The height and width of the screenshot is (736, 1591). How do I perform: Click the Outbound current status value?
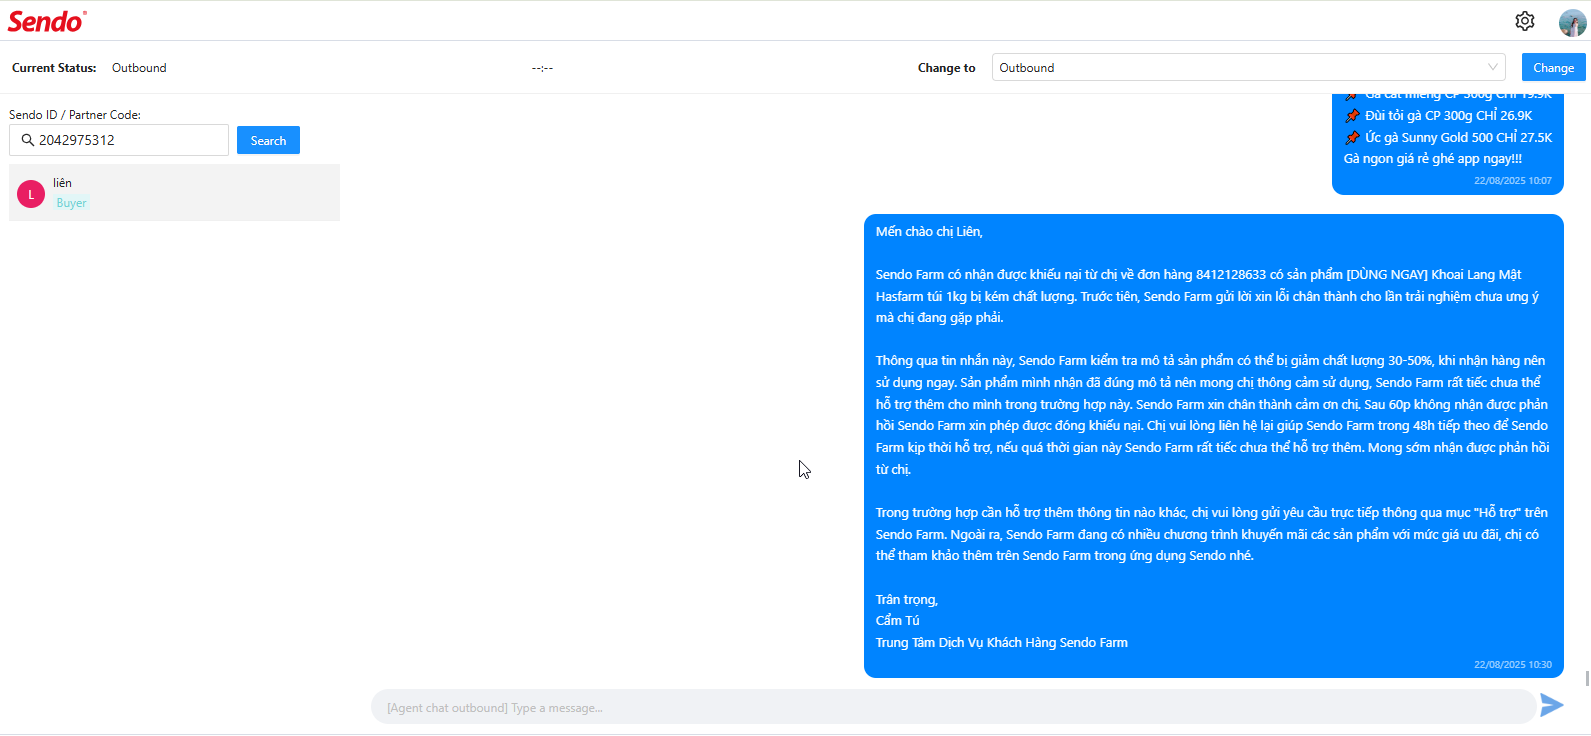pos(139,68)
